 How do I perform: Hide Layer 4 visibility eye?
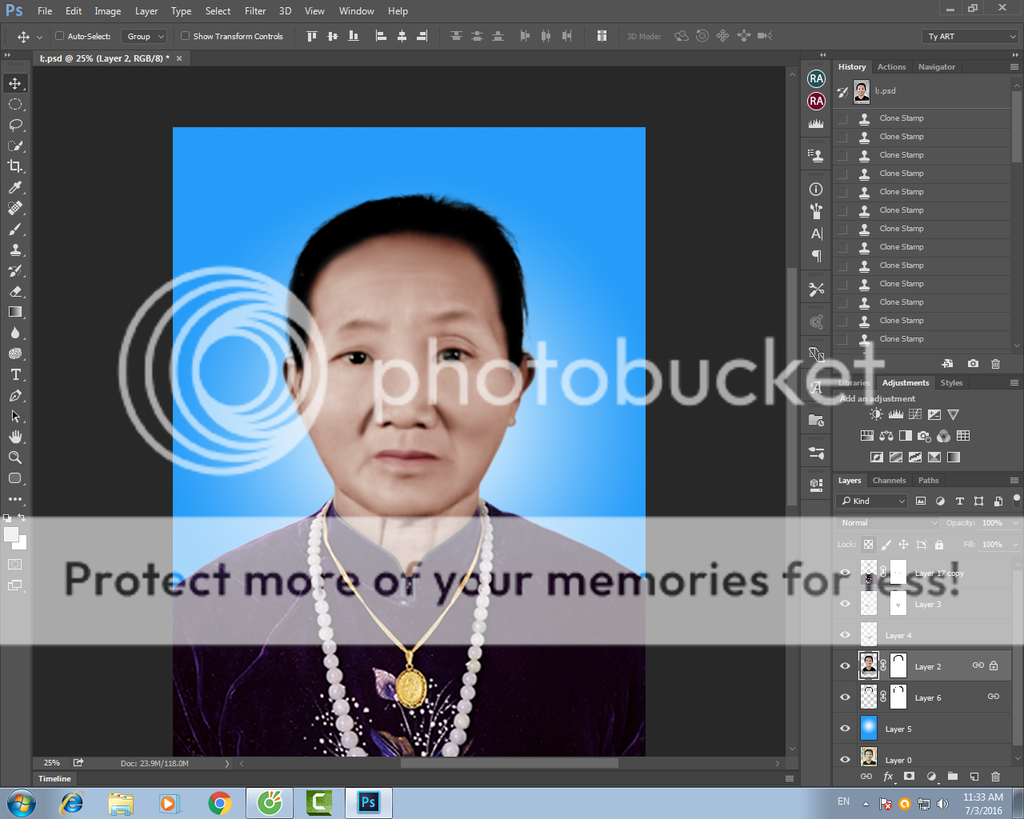coord(845,635)
